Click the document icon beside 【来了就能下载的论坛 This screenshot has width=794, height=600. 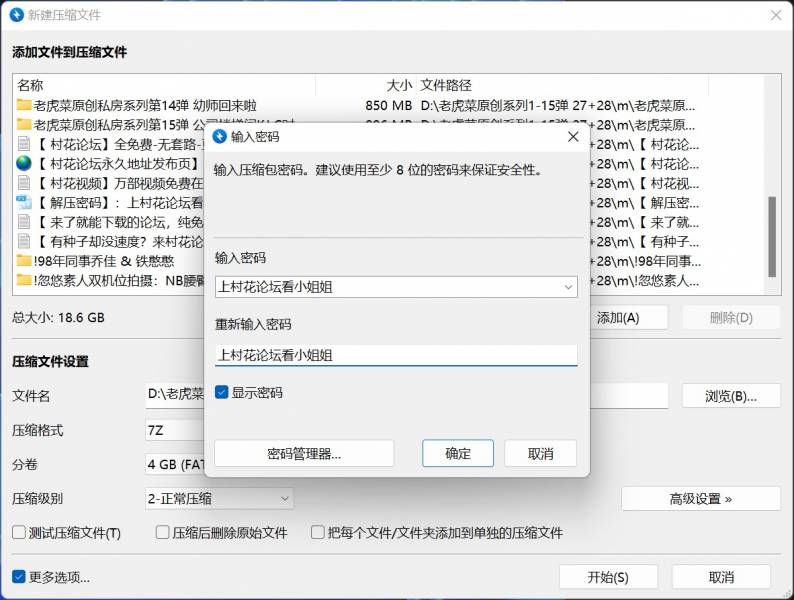(24, 222)
